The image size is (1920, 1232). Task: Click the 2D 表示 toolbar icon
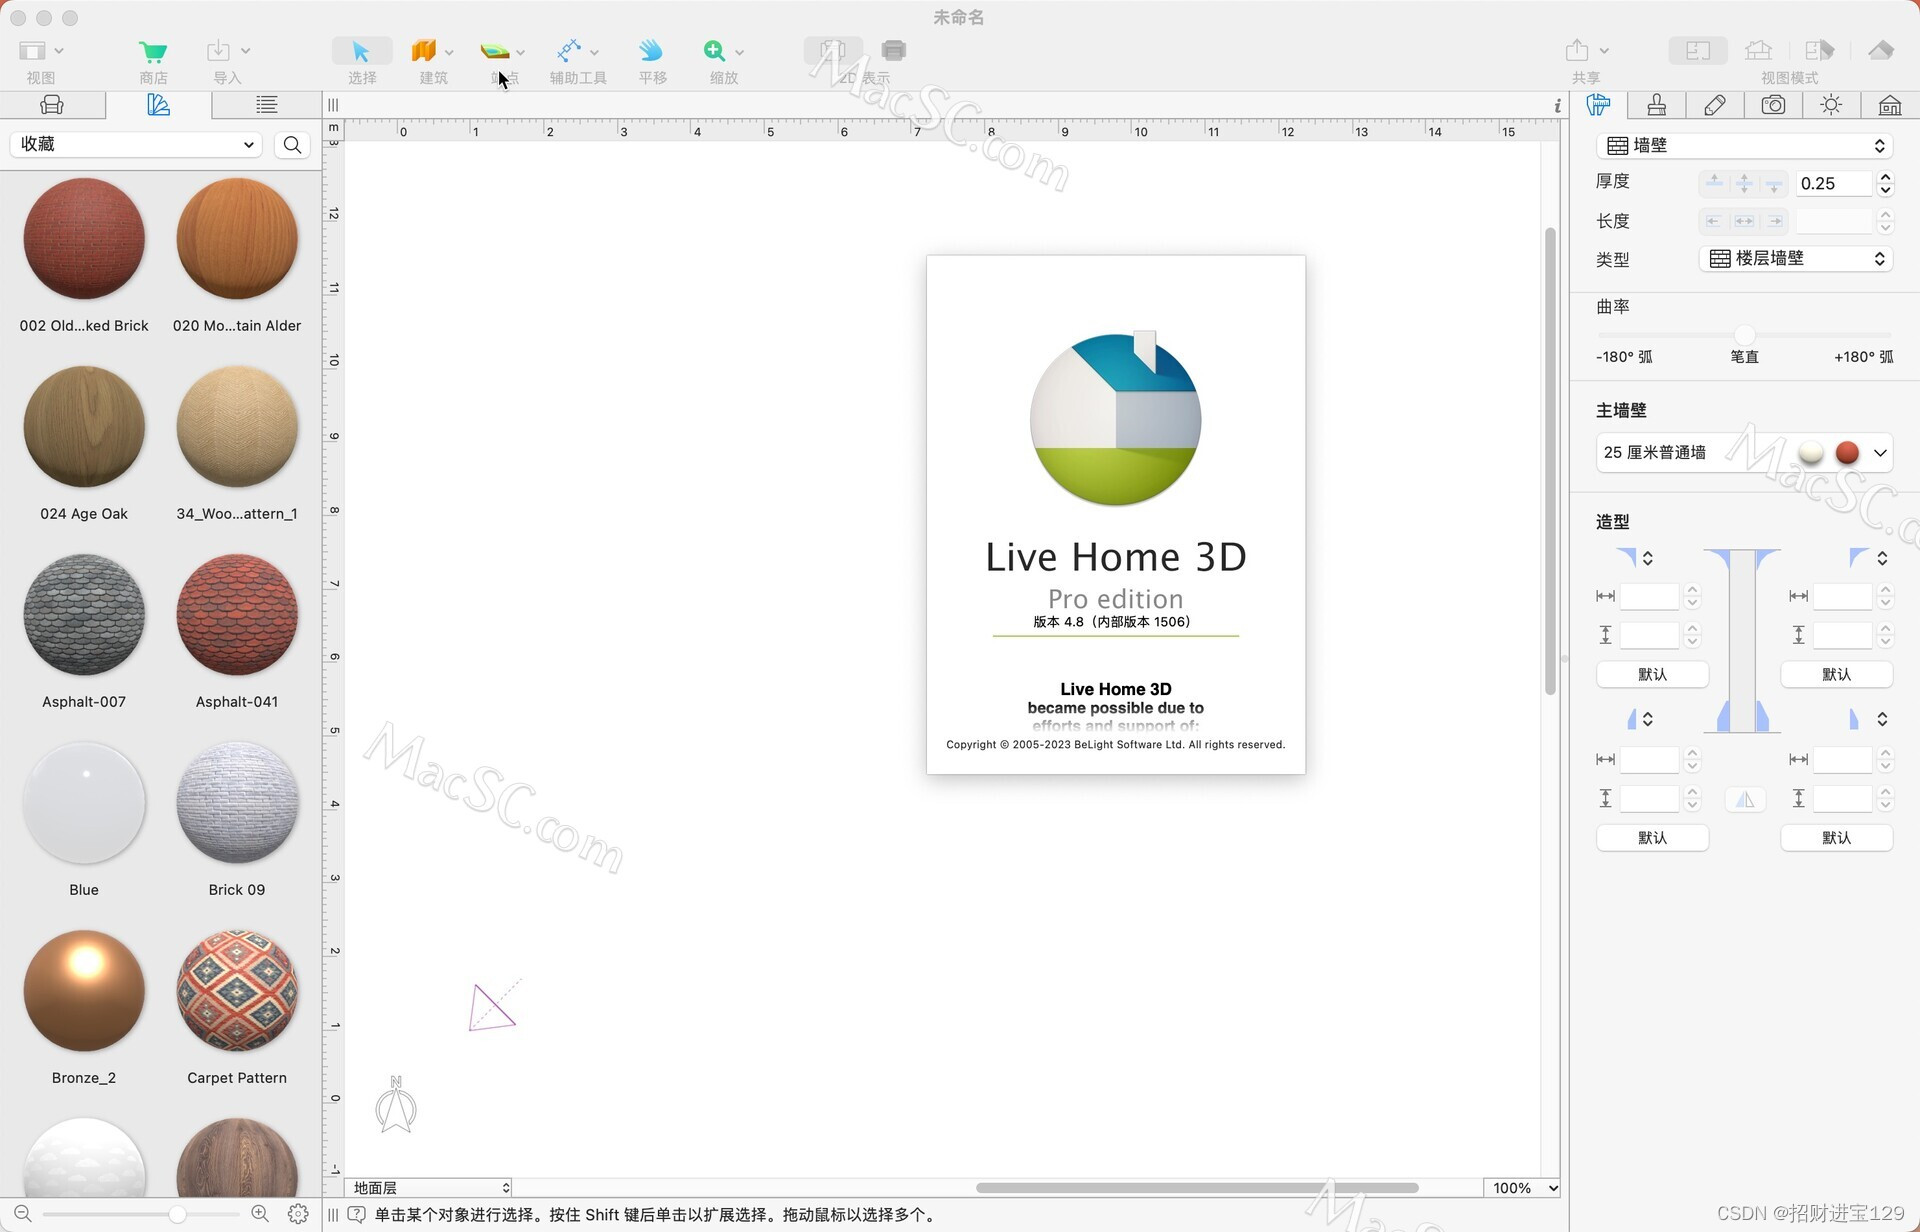click(x=833, y=50)
